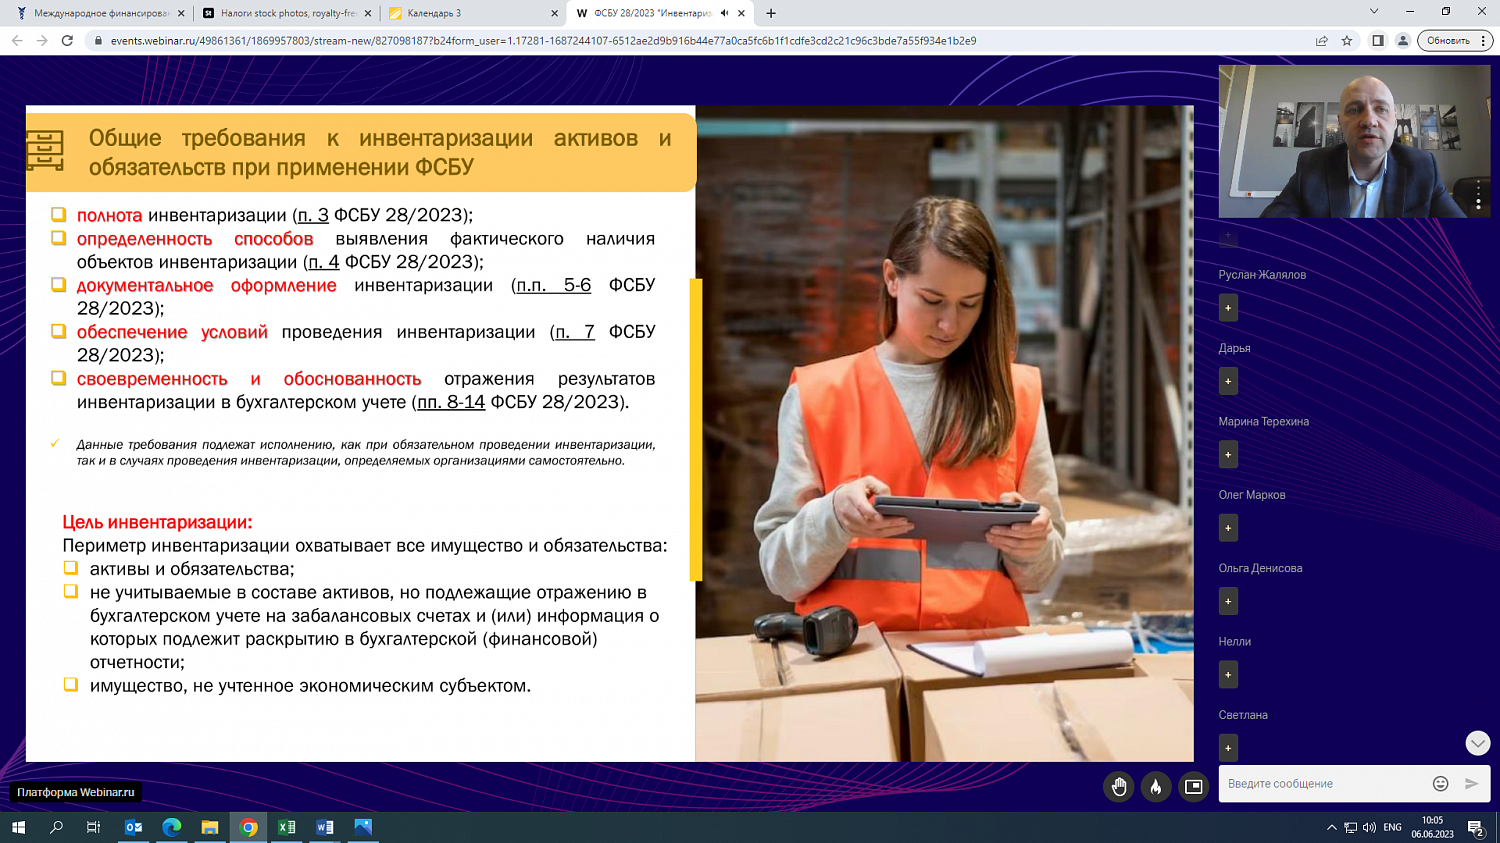Launch Microsoft Edge from taskbar
The image size is (1500, 843).
click(x=172, y=827)
